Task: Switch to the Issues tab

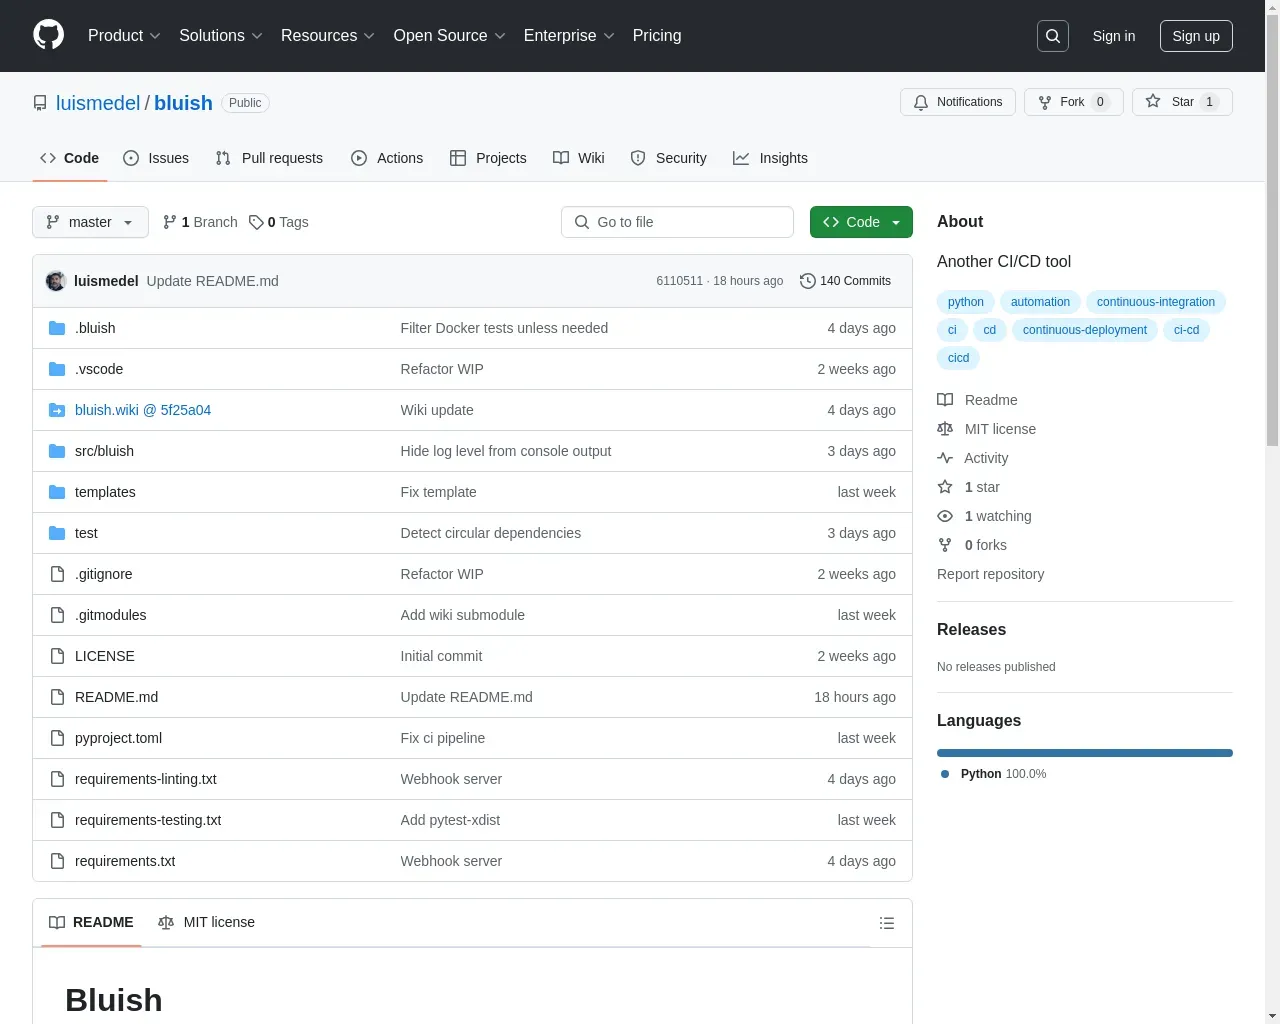Action: 156,158
